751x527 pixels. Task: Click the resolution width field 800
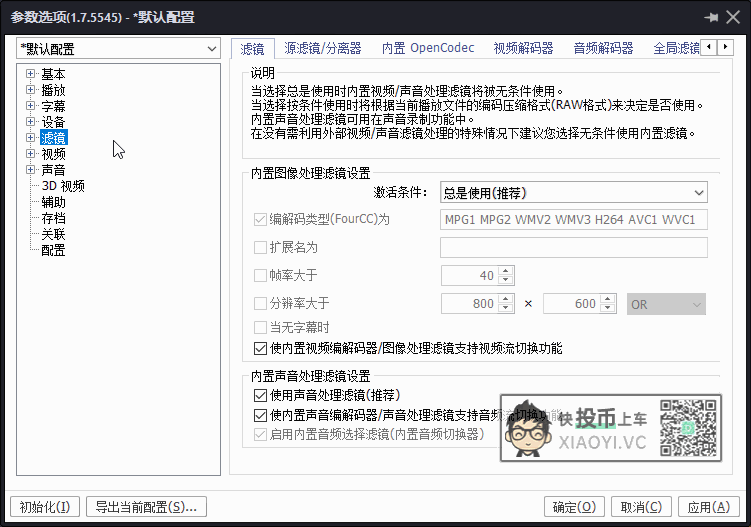[469, 303]
